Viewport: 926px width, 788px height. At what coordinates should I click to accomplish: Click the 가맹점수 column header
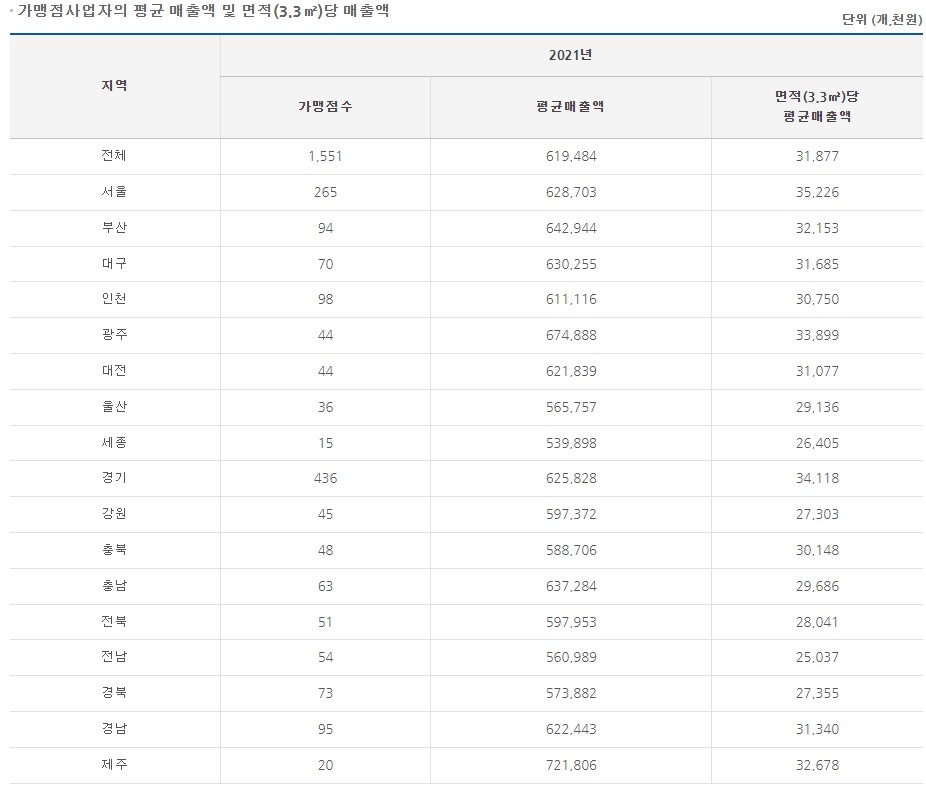(325, 106)
